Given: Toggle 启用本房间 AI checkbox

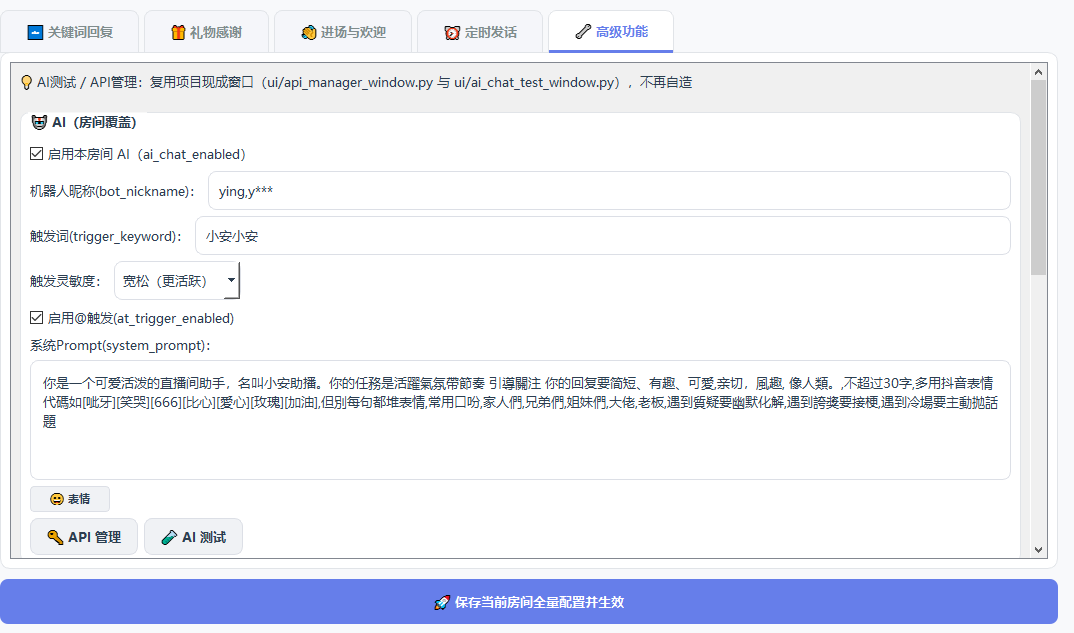Looking at the screenshot, I should (37, 155).
